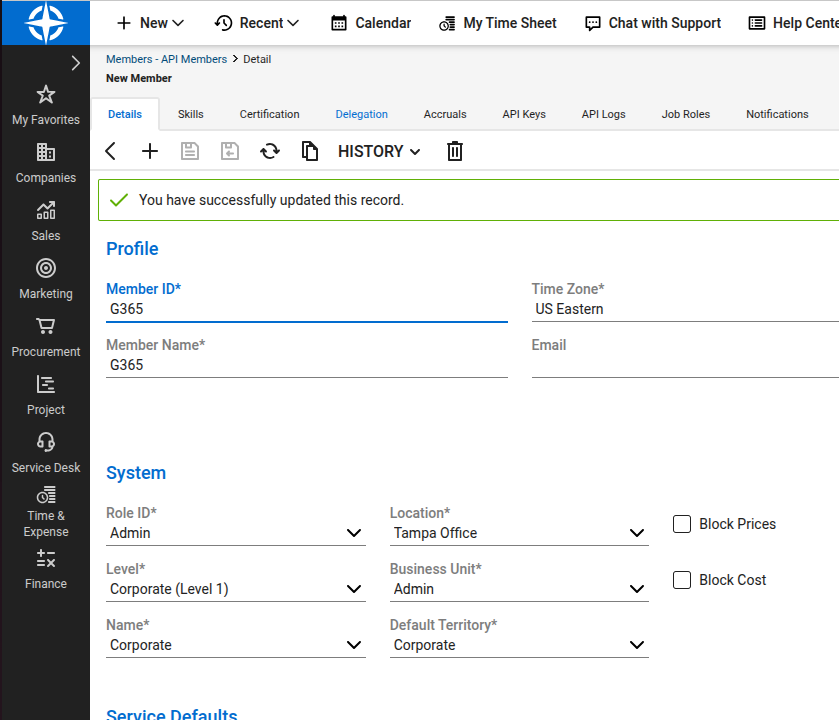The height and width of the screenshot is (720, 839).
Task: Switch to the Details tab
Action: click(125, 114)
